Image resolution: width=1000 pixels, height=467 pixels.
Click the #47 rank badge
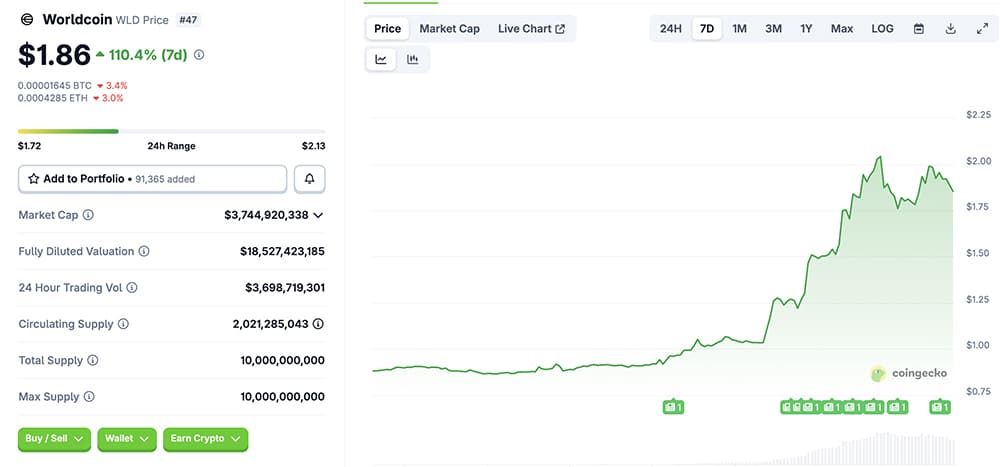click(188, 20)
